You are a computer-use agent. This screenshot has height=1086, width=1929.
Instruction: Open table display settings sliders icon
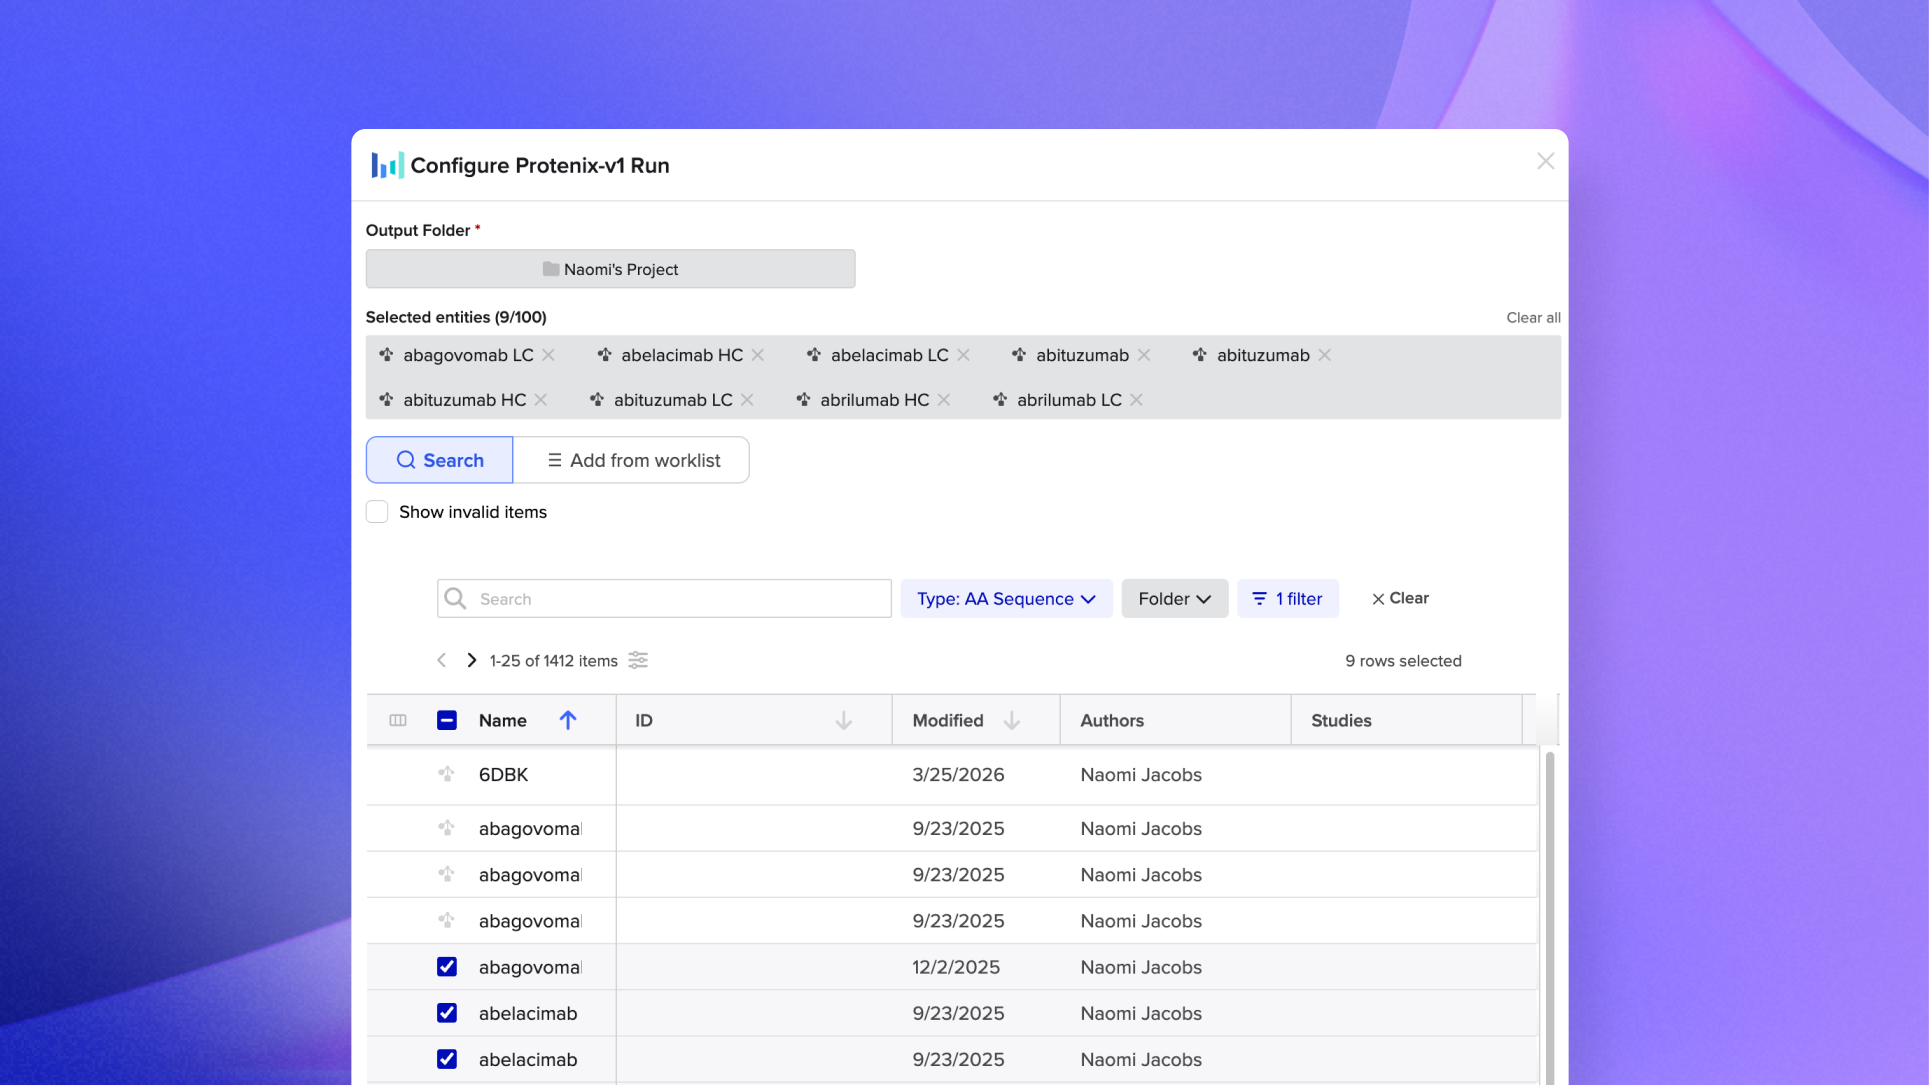(x=638, y=660)
